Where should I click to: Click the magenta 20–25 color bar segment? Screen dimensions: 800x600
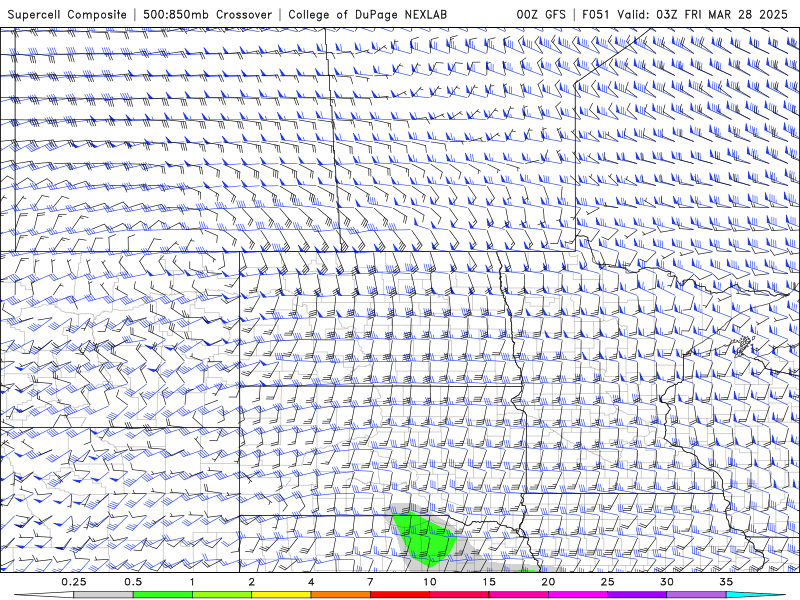[578, 595]
